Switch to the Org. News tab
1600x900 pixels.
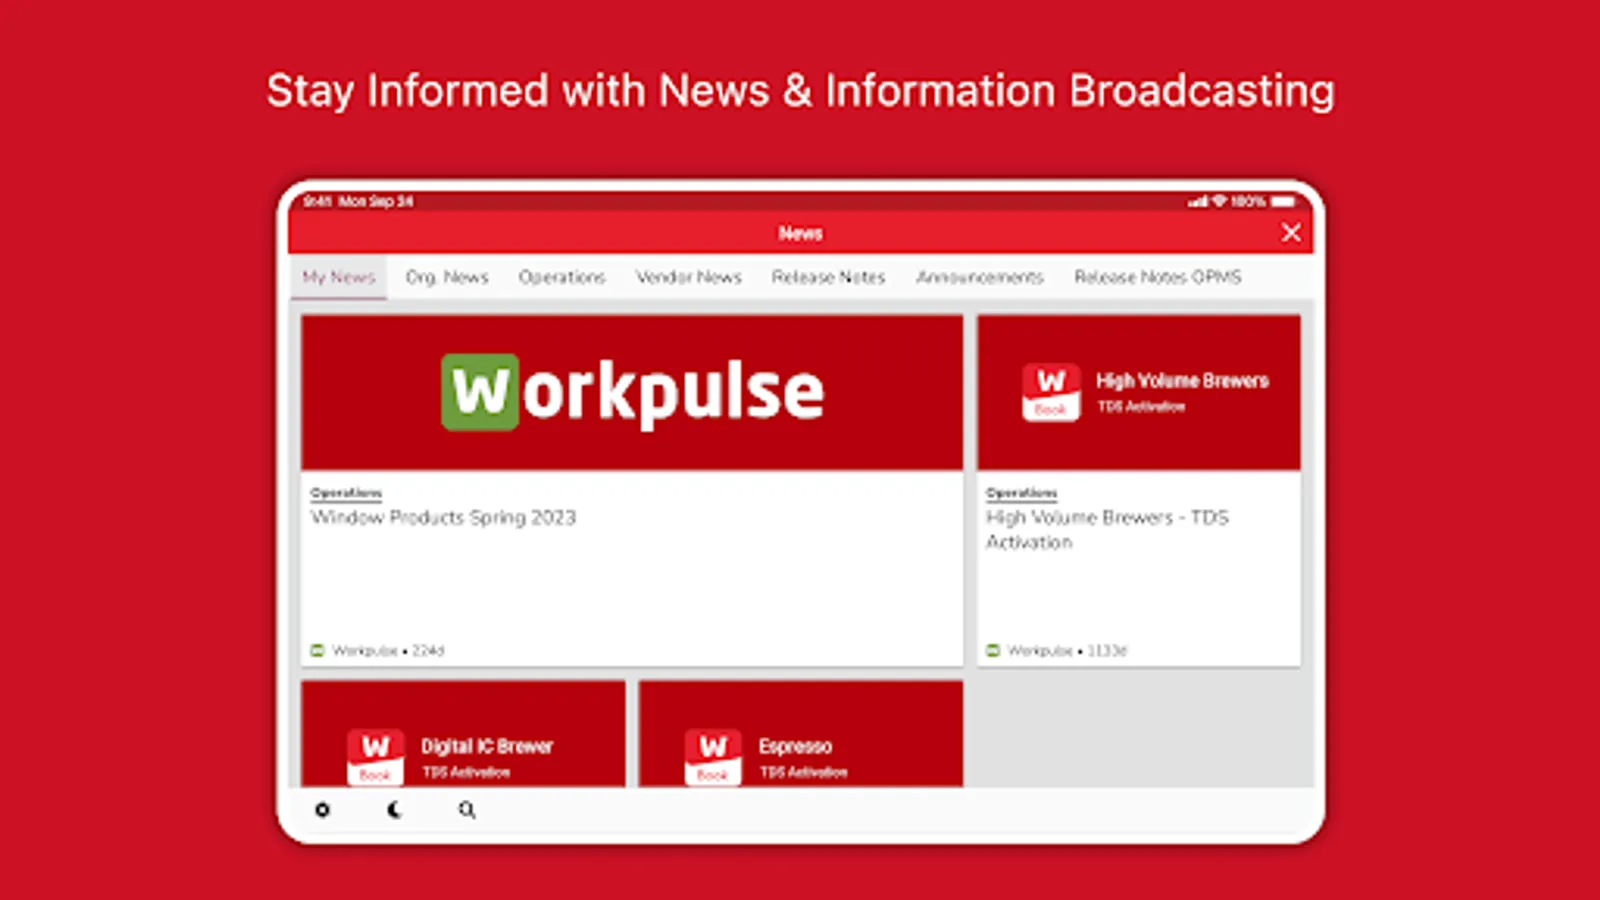click(447, 277)
